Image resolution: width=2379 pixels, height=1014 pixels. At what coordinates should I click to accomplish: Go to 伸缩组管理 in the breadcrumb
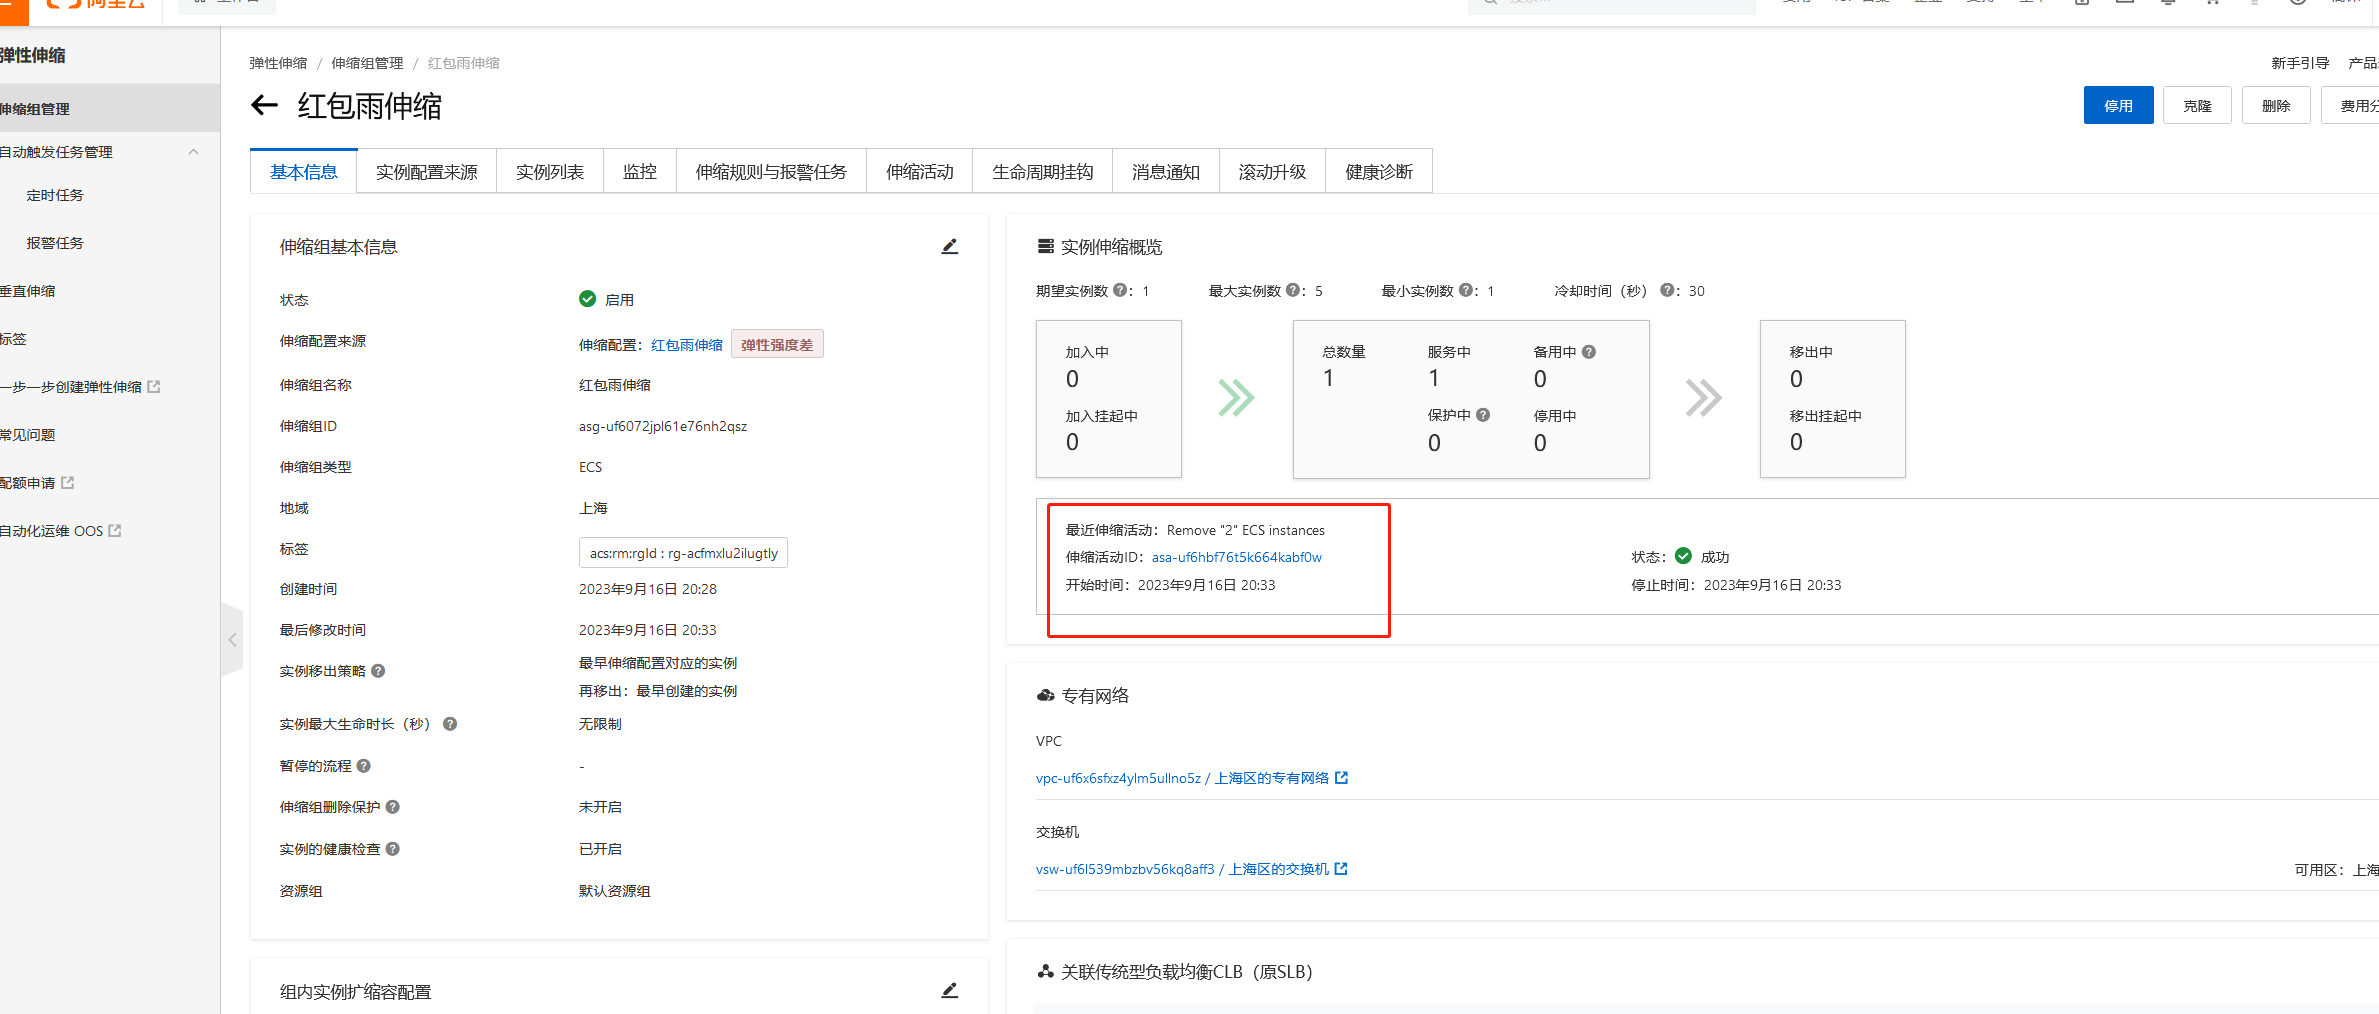click(x=367, y=63)
